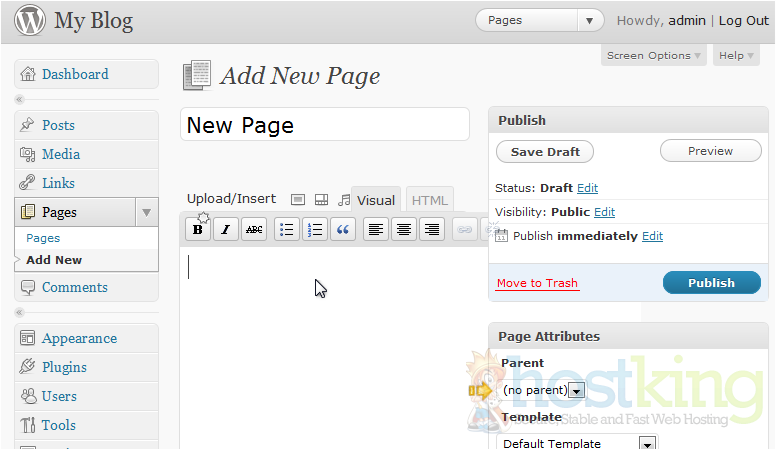Click the page title input field

pyautogui.click(x=325, y=125)
